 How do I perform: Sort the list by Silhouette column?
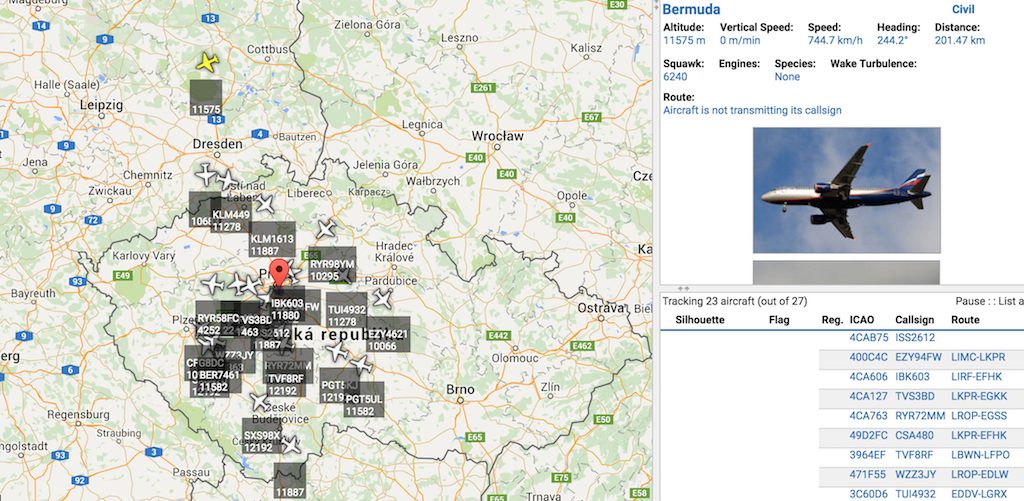[x=699, y=320]
